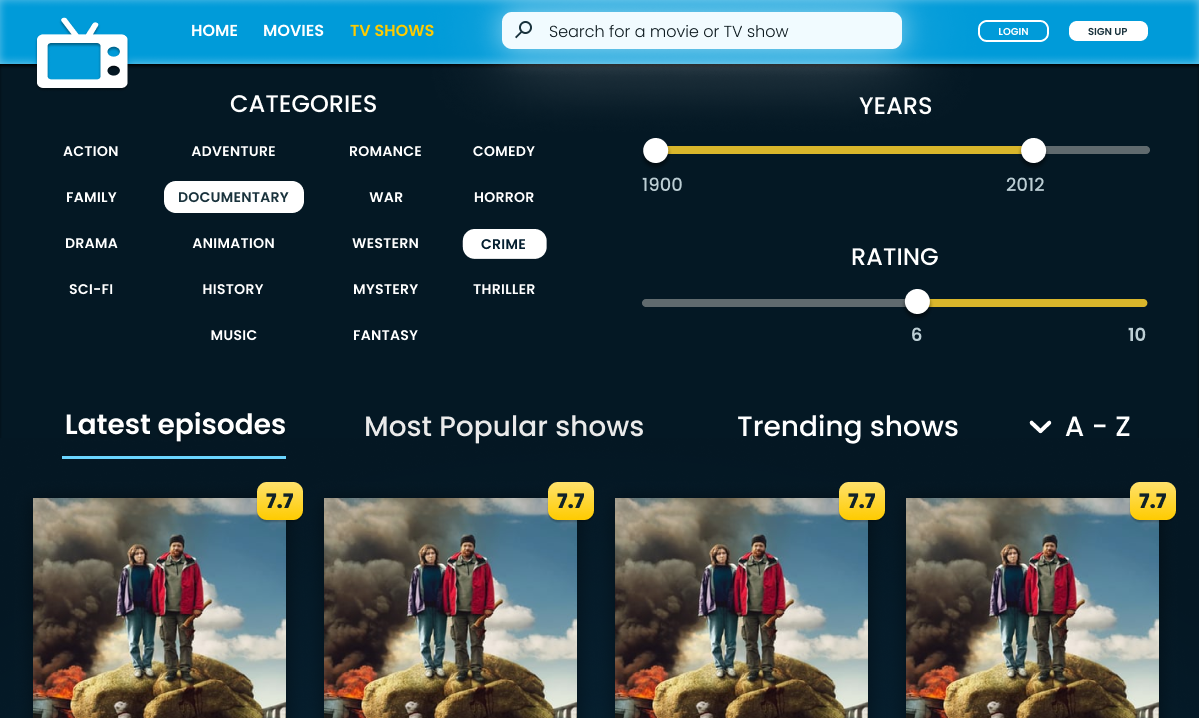This screenshot has width=1199, height=718.
Task: Expand the A - Z sorting dropdown
Action: pyautogui.click(x=1097, y=427)
